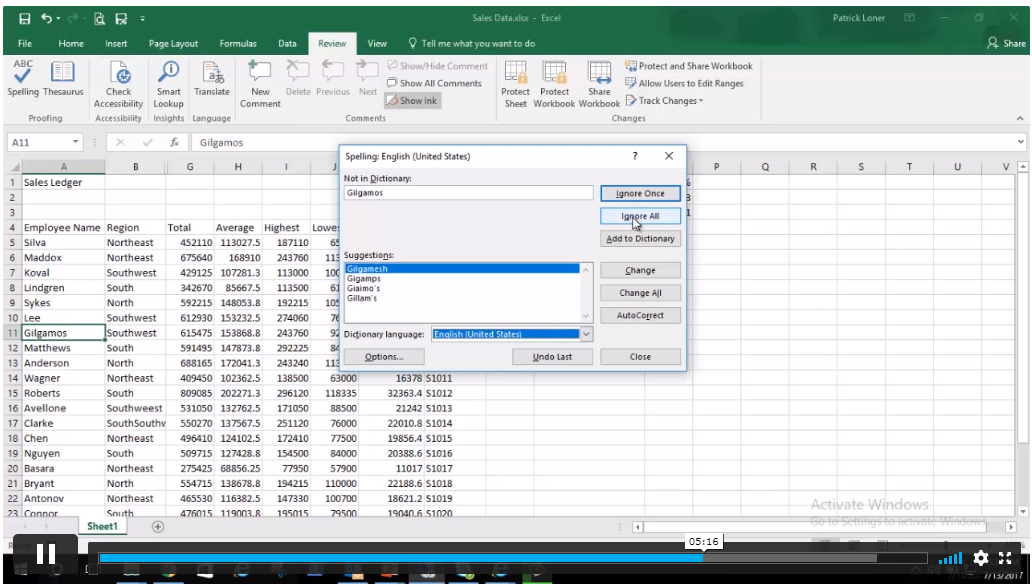Click the Share button

[x=1006, y=43]
